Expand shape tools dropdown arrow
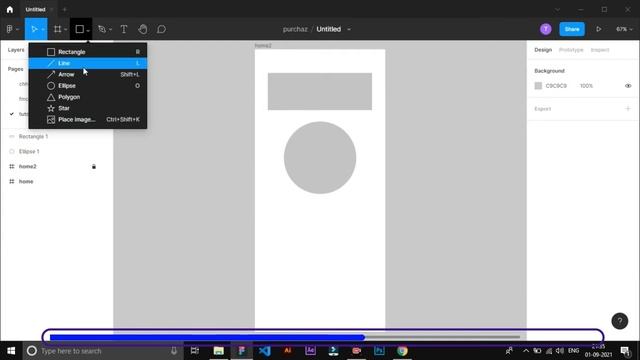640x360 pixels. tap(88, 30)
